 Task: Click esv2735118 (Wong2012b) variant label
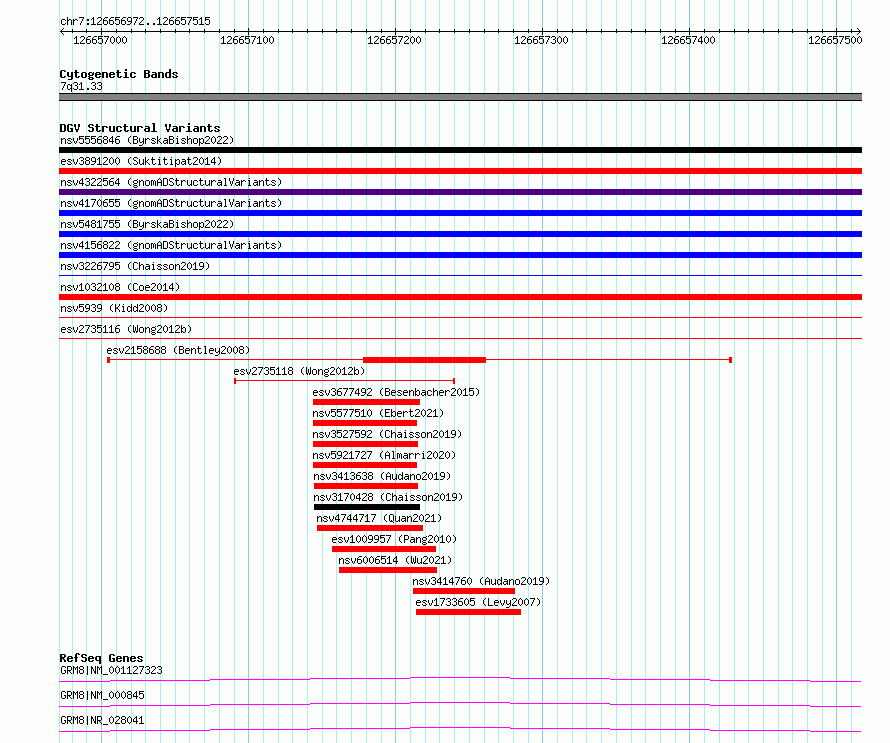tap(299, 371)
